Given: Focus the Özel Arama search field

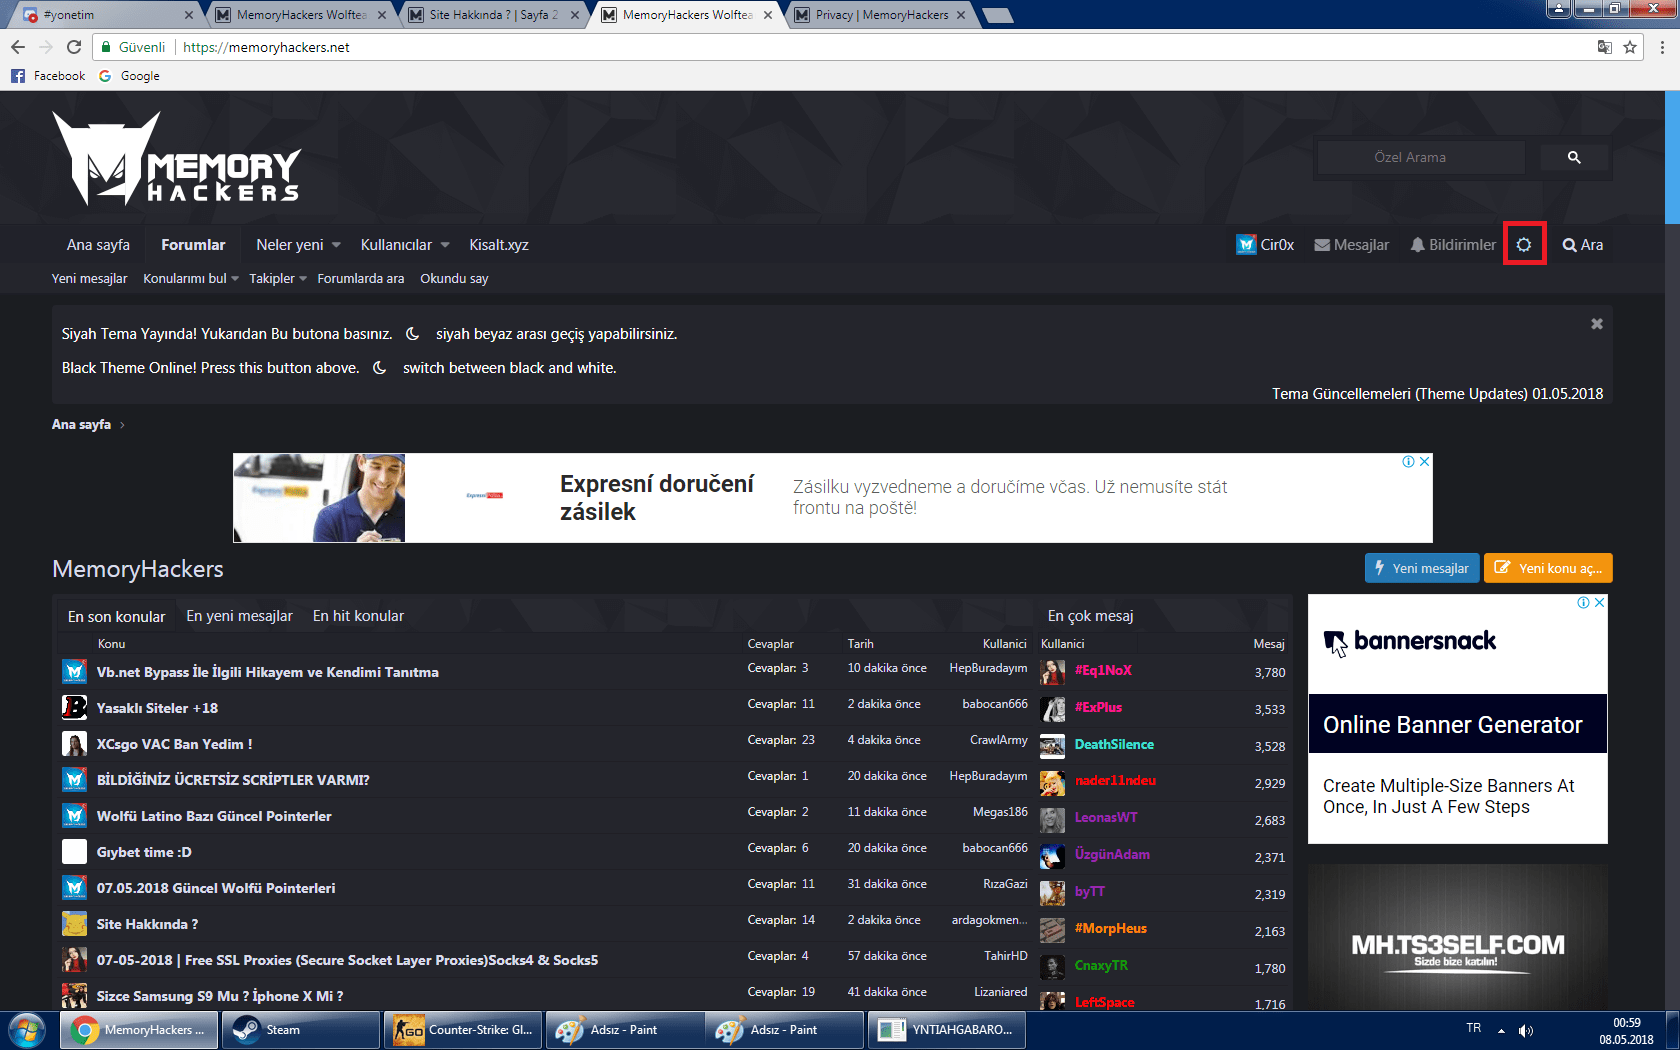Looking at the screenshot, I should click(x=1420, y=157).
